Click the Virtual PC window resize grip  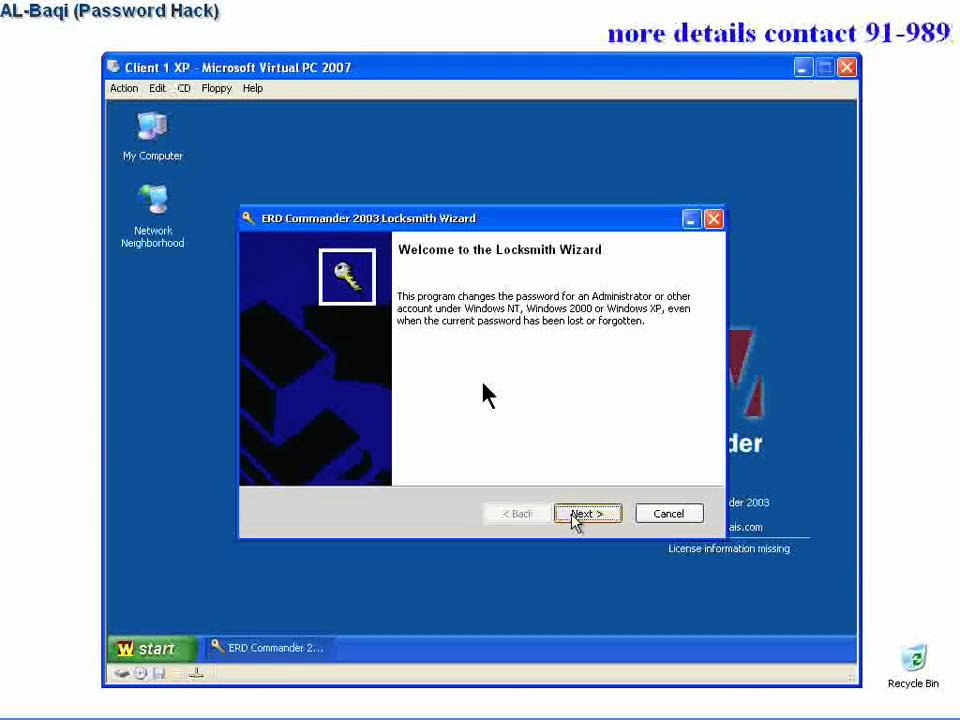coord(851,677)
